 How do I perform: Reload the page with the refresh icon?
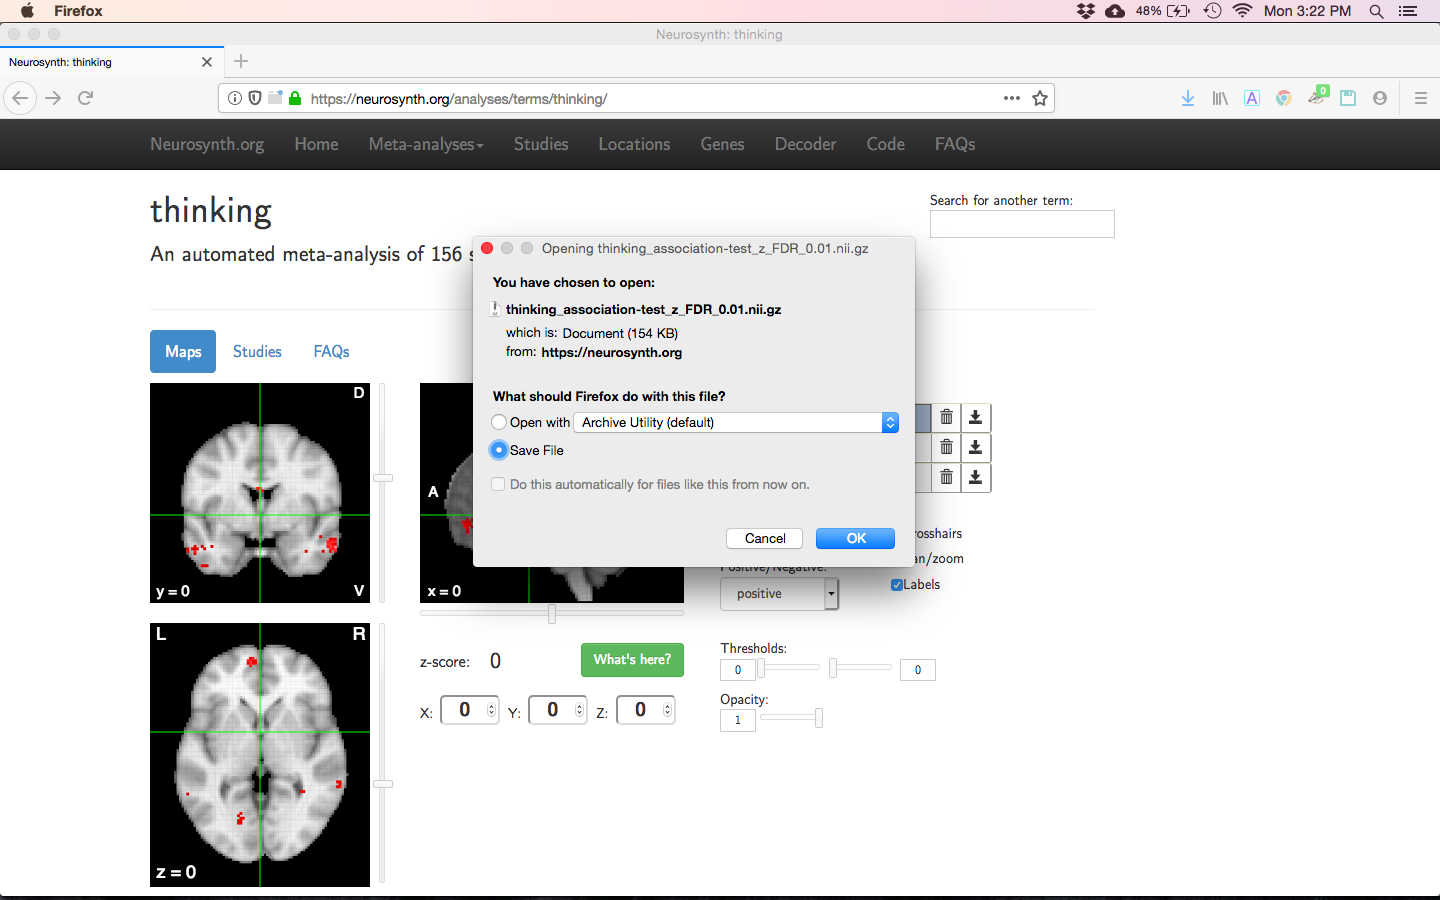pos(86,98)
